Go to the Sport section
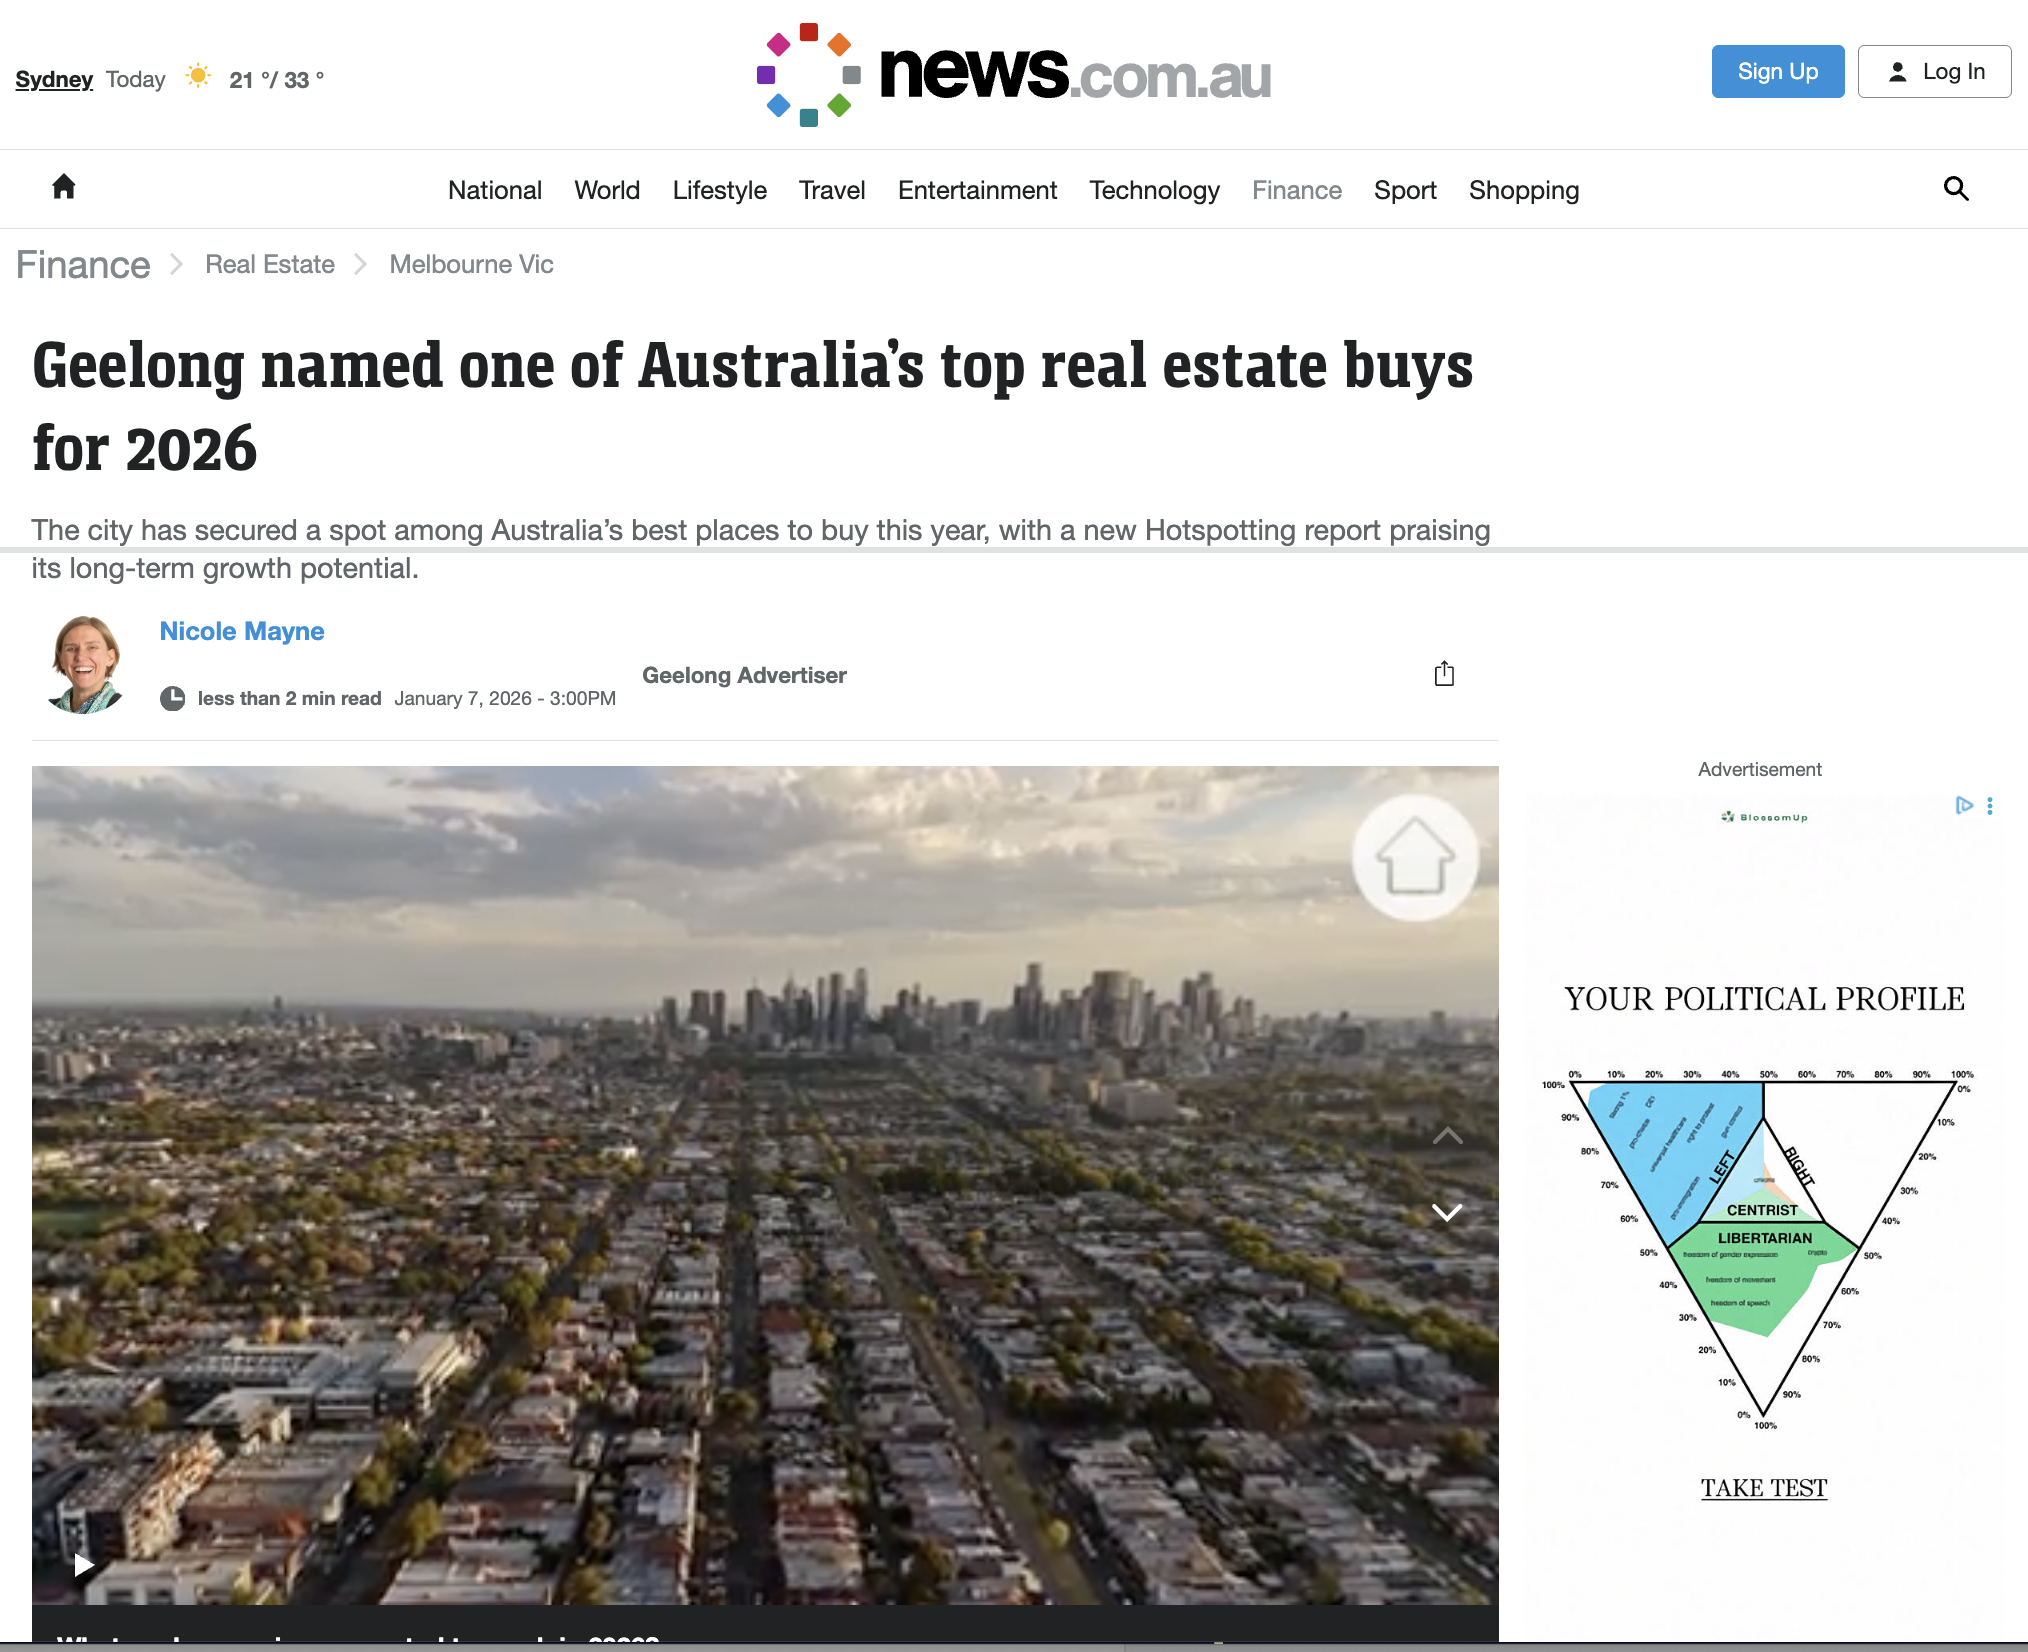The height and width of the screenshot is (1652, 2028). click(1405, 190)
